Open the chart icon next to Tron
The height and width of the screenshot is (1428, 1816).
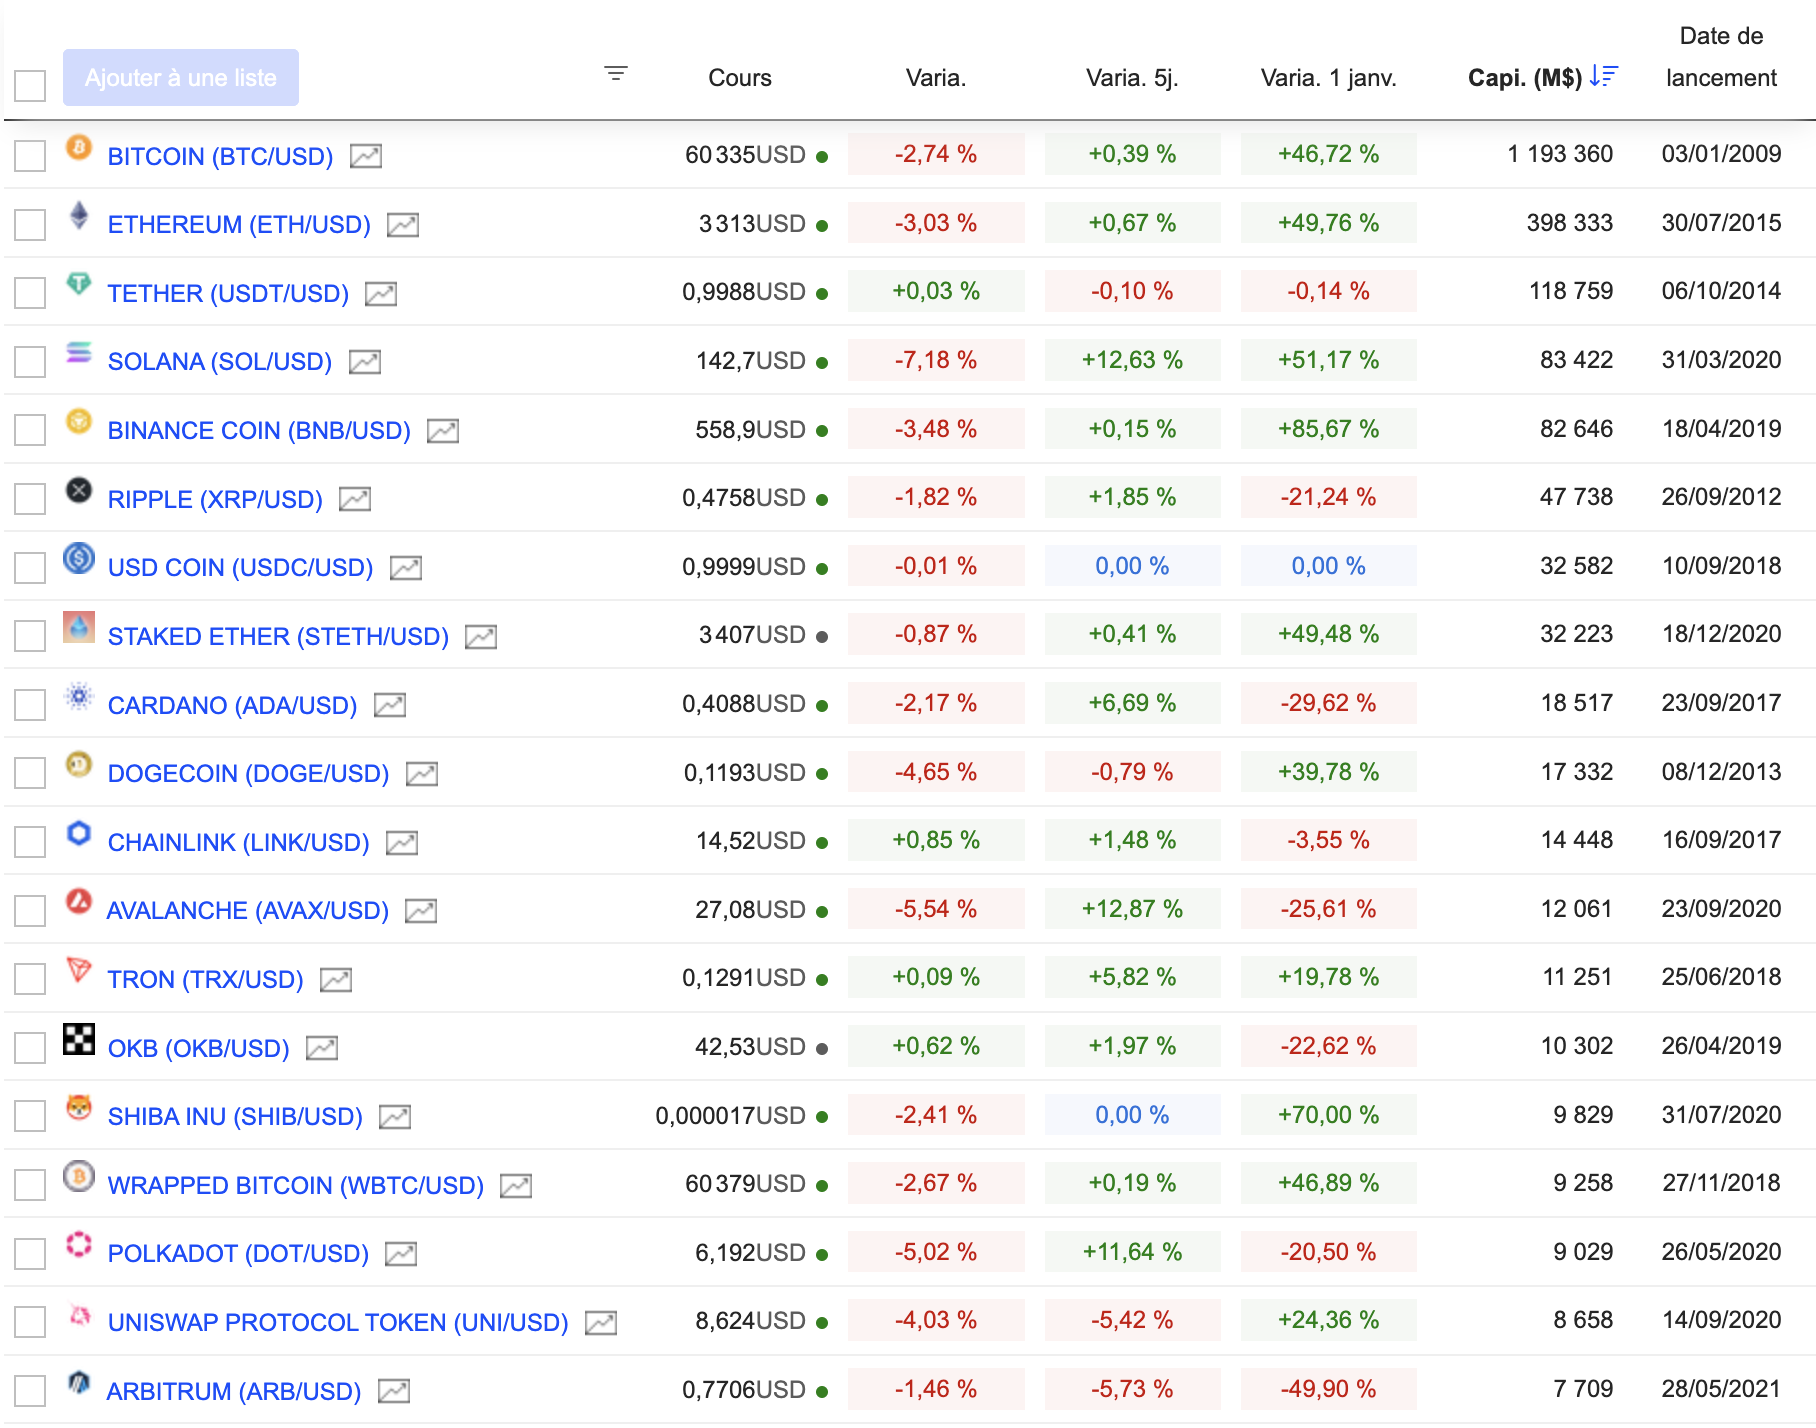tap(336, 980)
